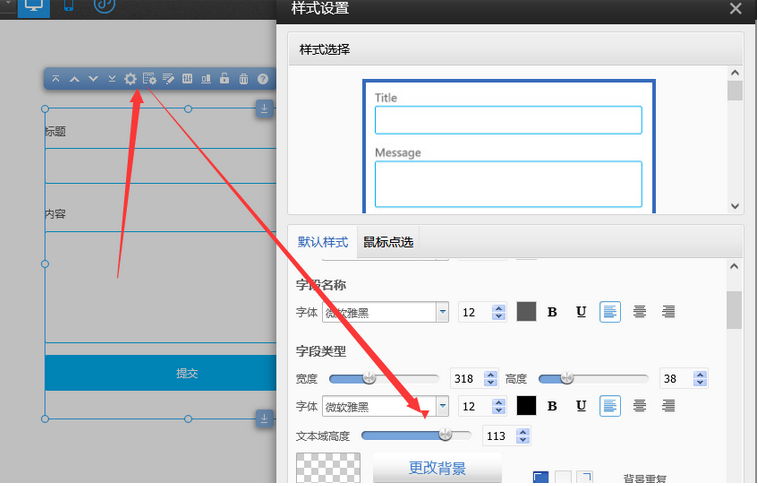758x486 pixels.
Task: Click the unlock padlock icon
Action: click(x=224, y=78)
